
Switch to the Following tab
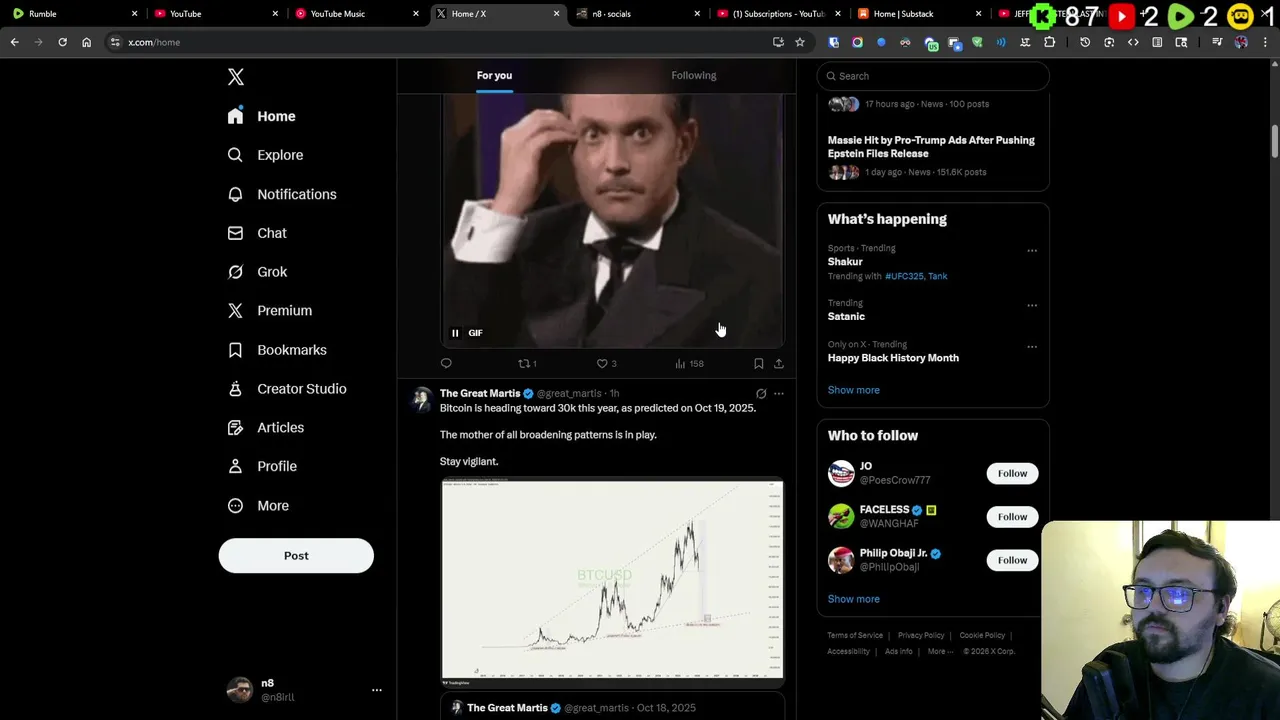(693, 76)
